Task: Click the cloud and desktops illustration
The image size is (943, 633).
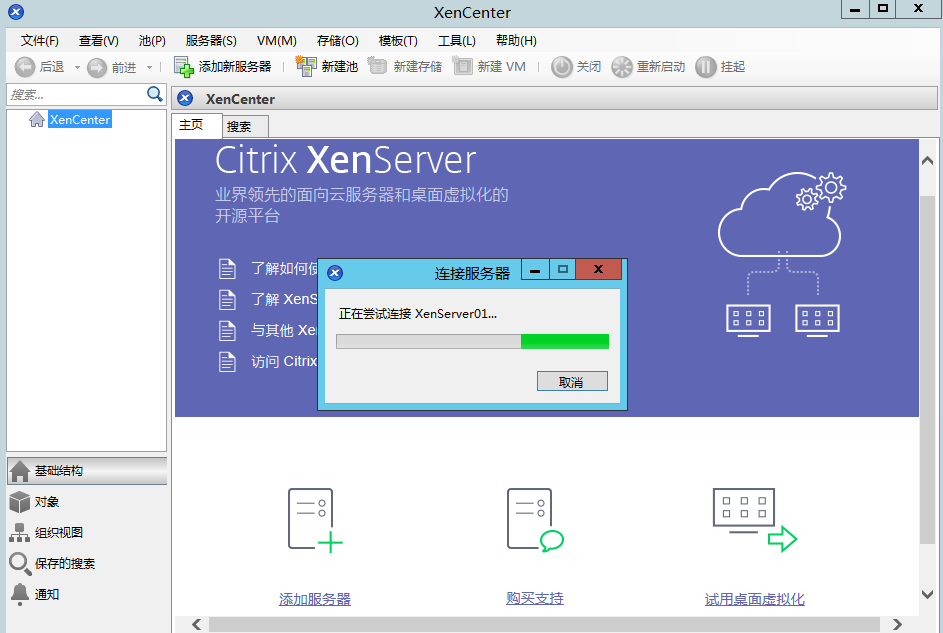Action: pyautogui.click(x=782, y=254)
